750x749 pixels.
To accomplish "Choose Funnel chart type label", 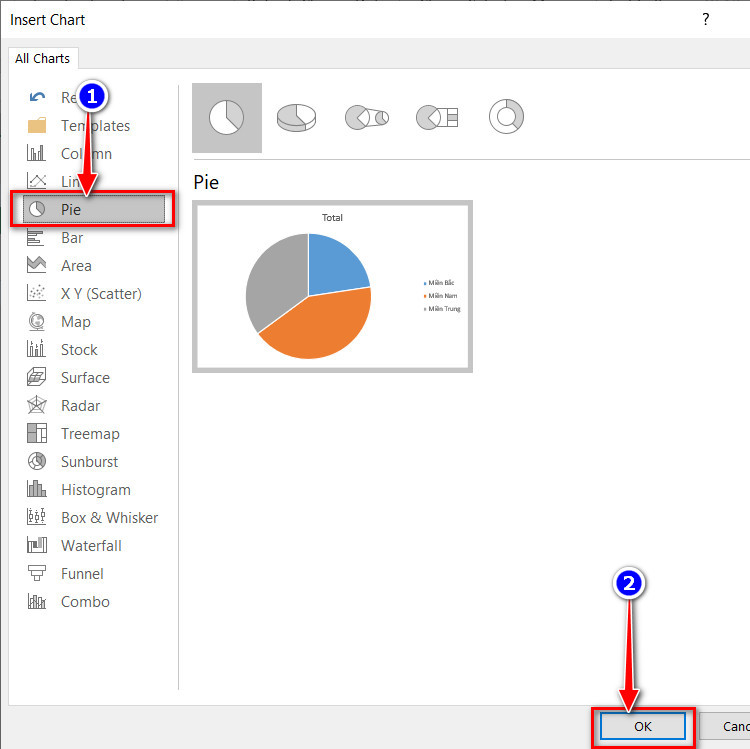I will click(82, 573).
